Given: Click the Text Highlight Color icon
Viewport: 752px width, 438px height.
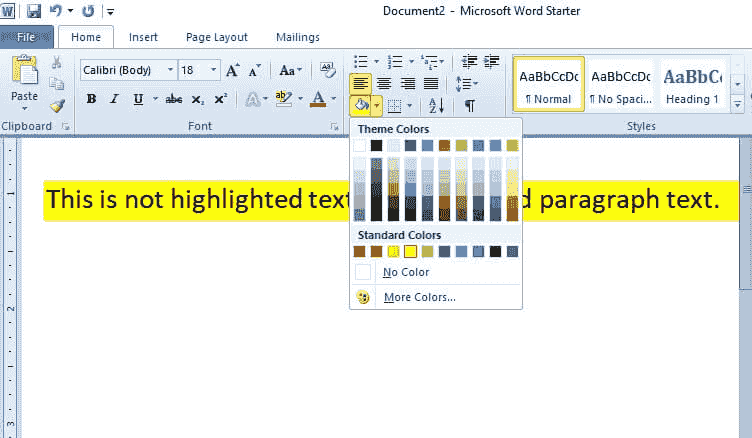Looking at the screenshot, I should pos(284,99).
